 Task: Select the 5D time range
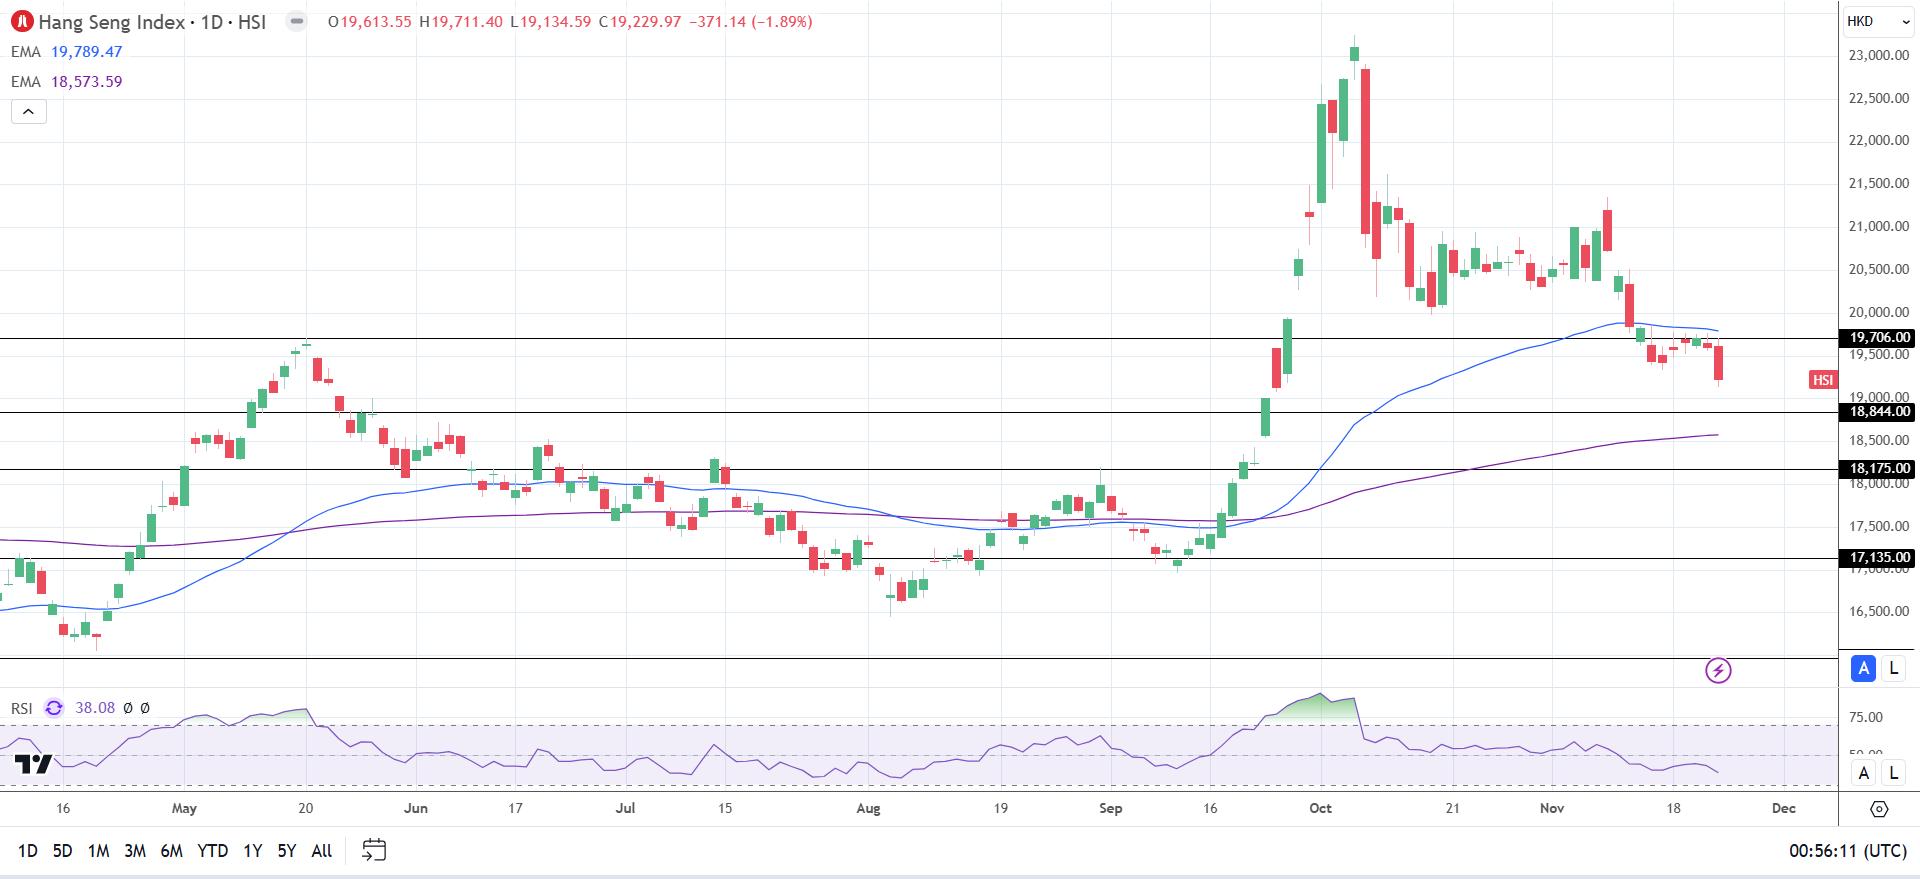(x=62, y=851)
